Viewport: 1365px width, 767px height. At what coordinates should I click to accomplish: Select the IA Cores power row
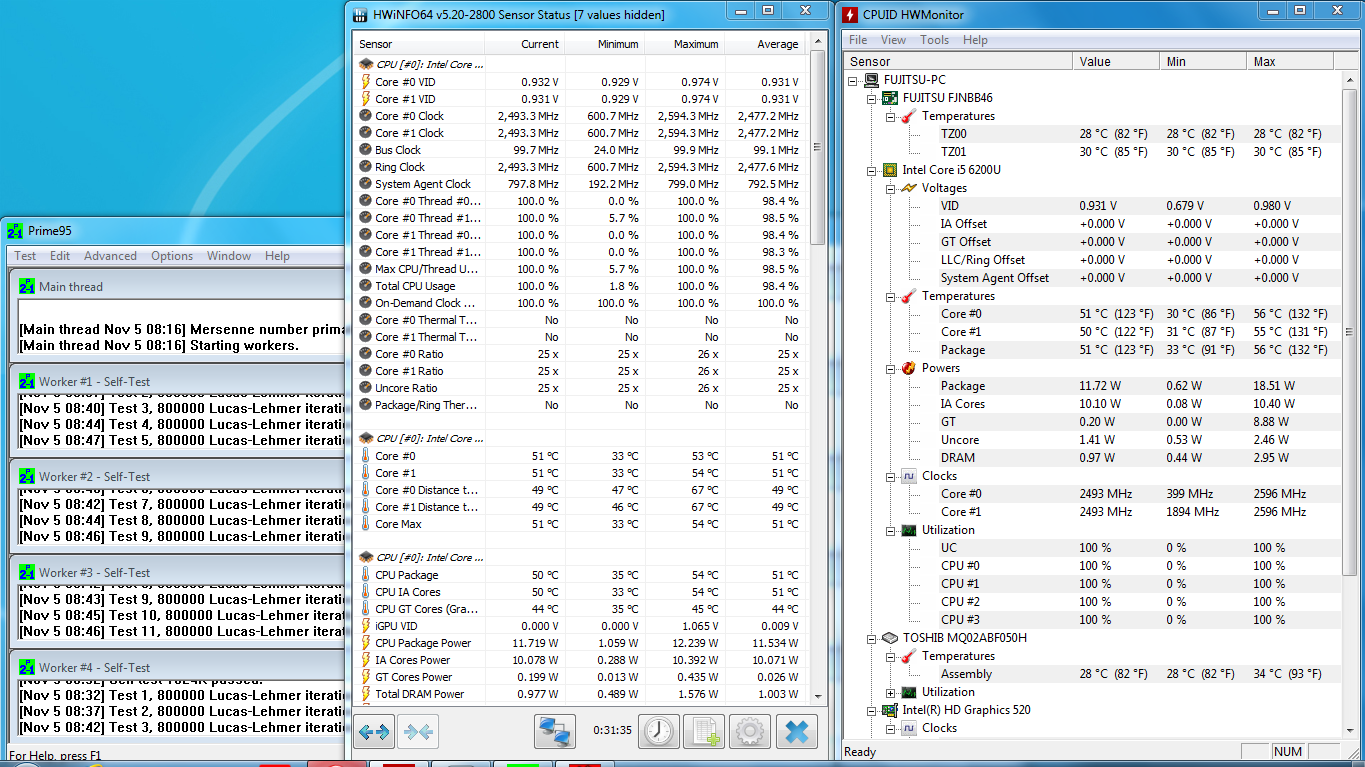pyautogui.click(x=1093, y=404)
